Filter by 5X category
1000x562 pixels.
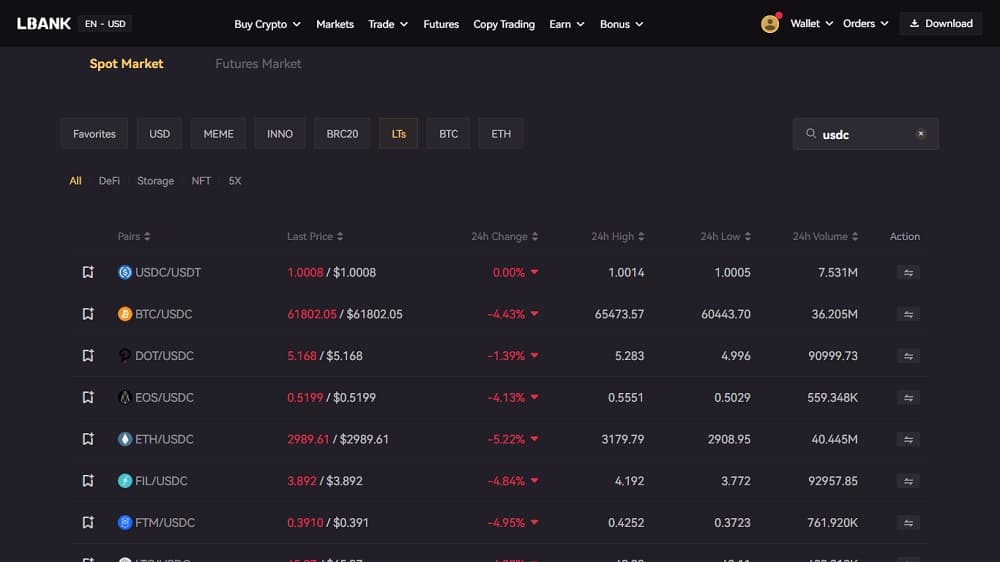(235, 181)
